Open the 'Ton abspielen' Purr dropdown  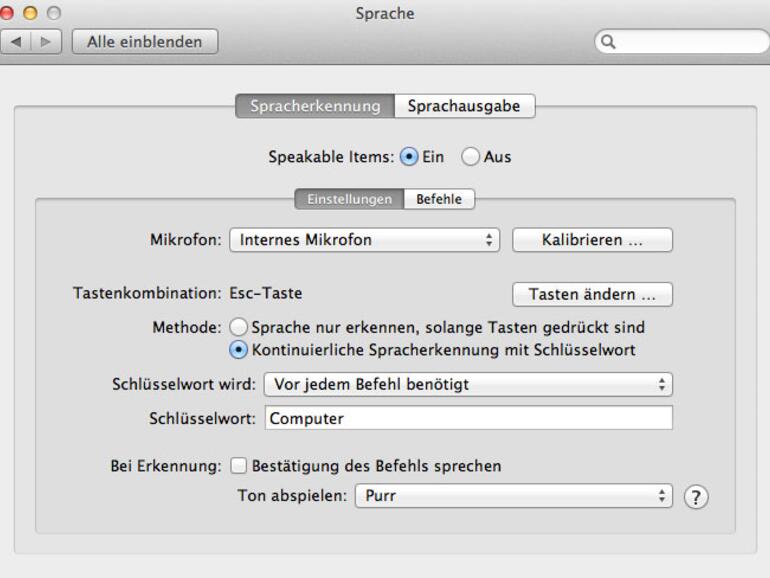(513, 496)
